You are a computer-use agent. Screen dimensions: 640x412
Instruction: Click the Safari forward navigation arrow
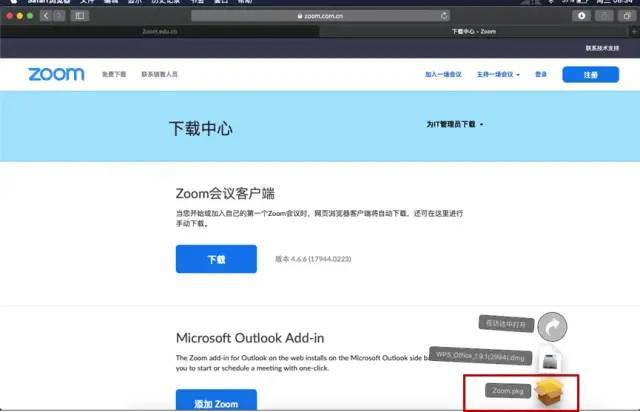(59, 17)
